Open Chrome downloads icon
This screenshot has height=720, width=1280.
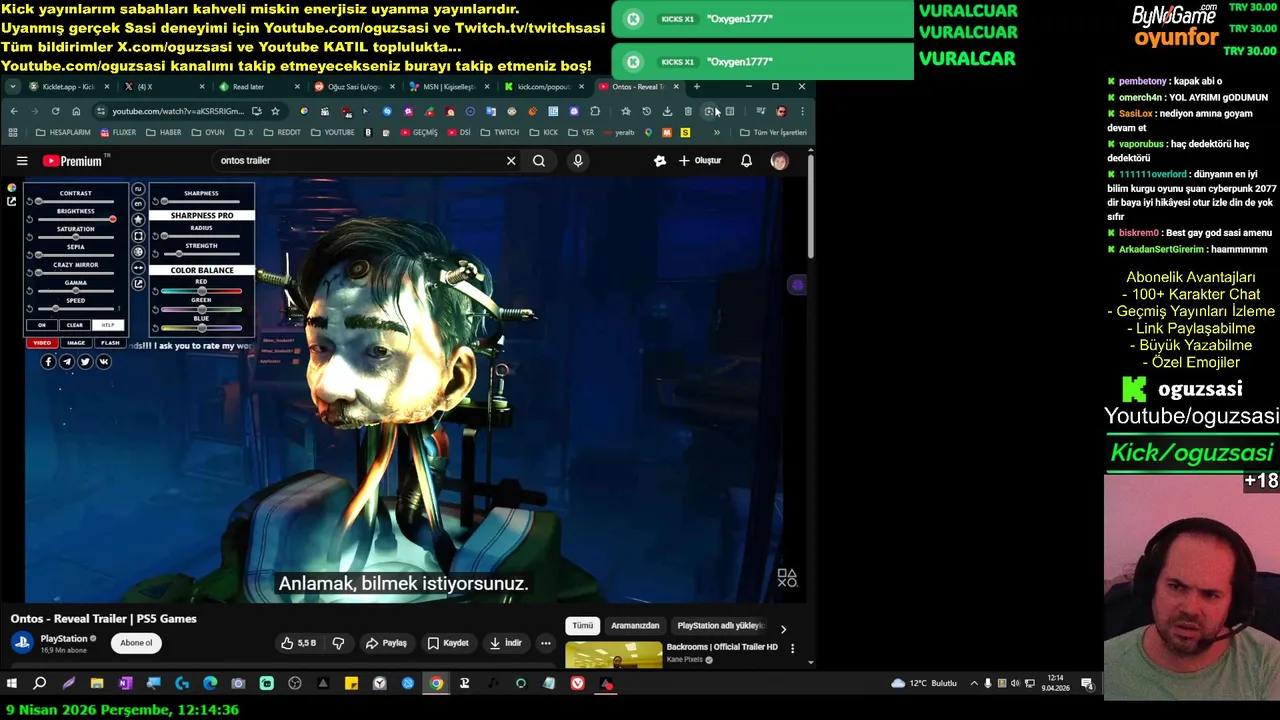667,111
